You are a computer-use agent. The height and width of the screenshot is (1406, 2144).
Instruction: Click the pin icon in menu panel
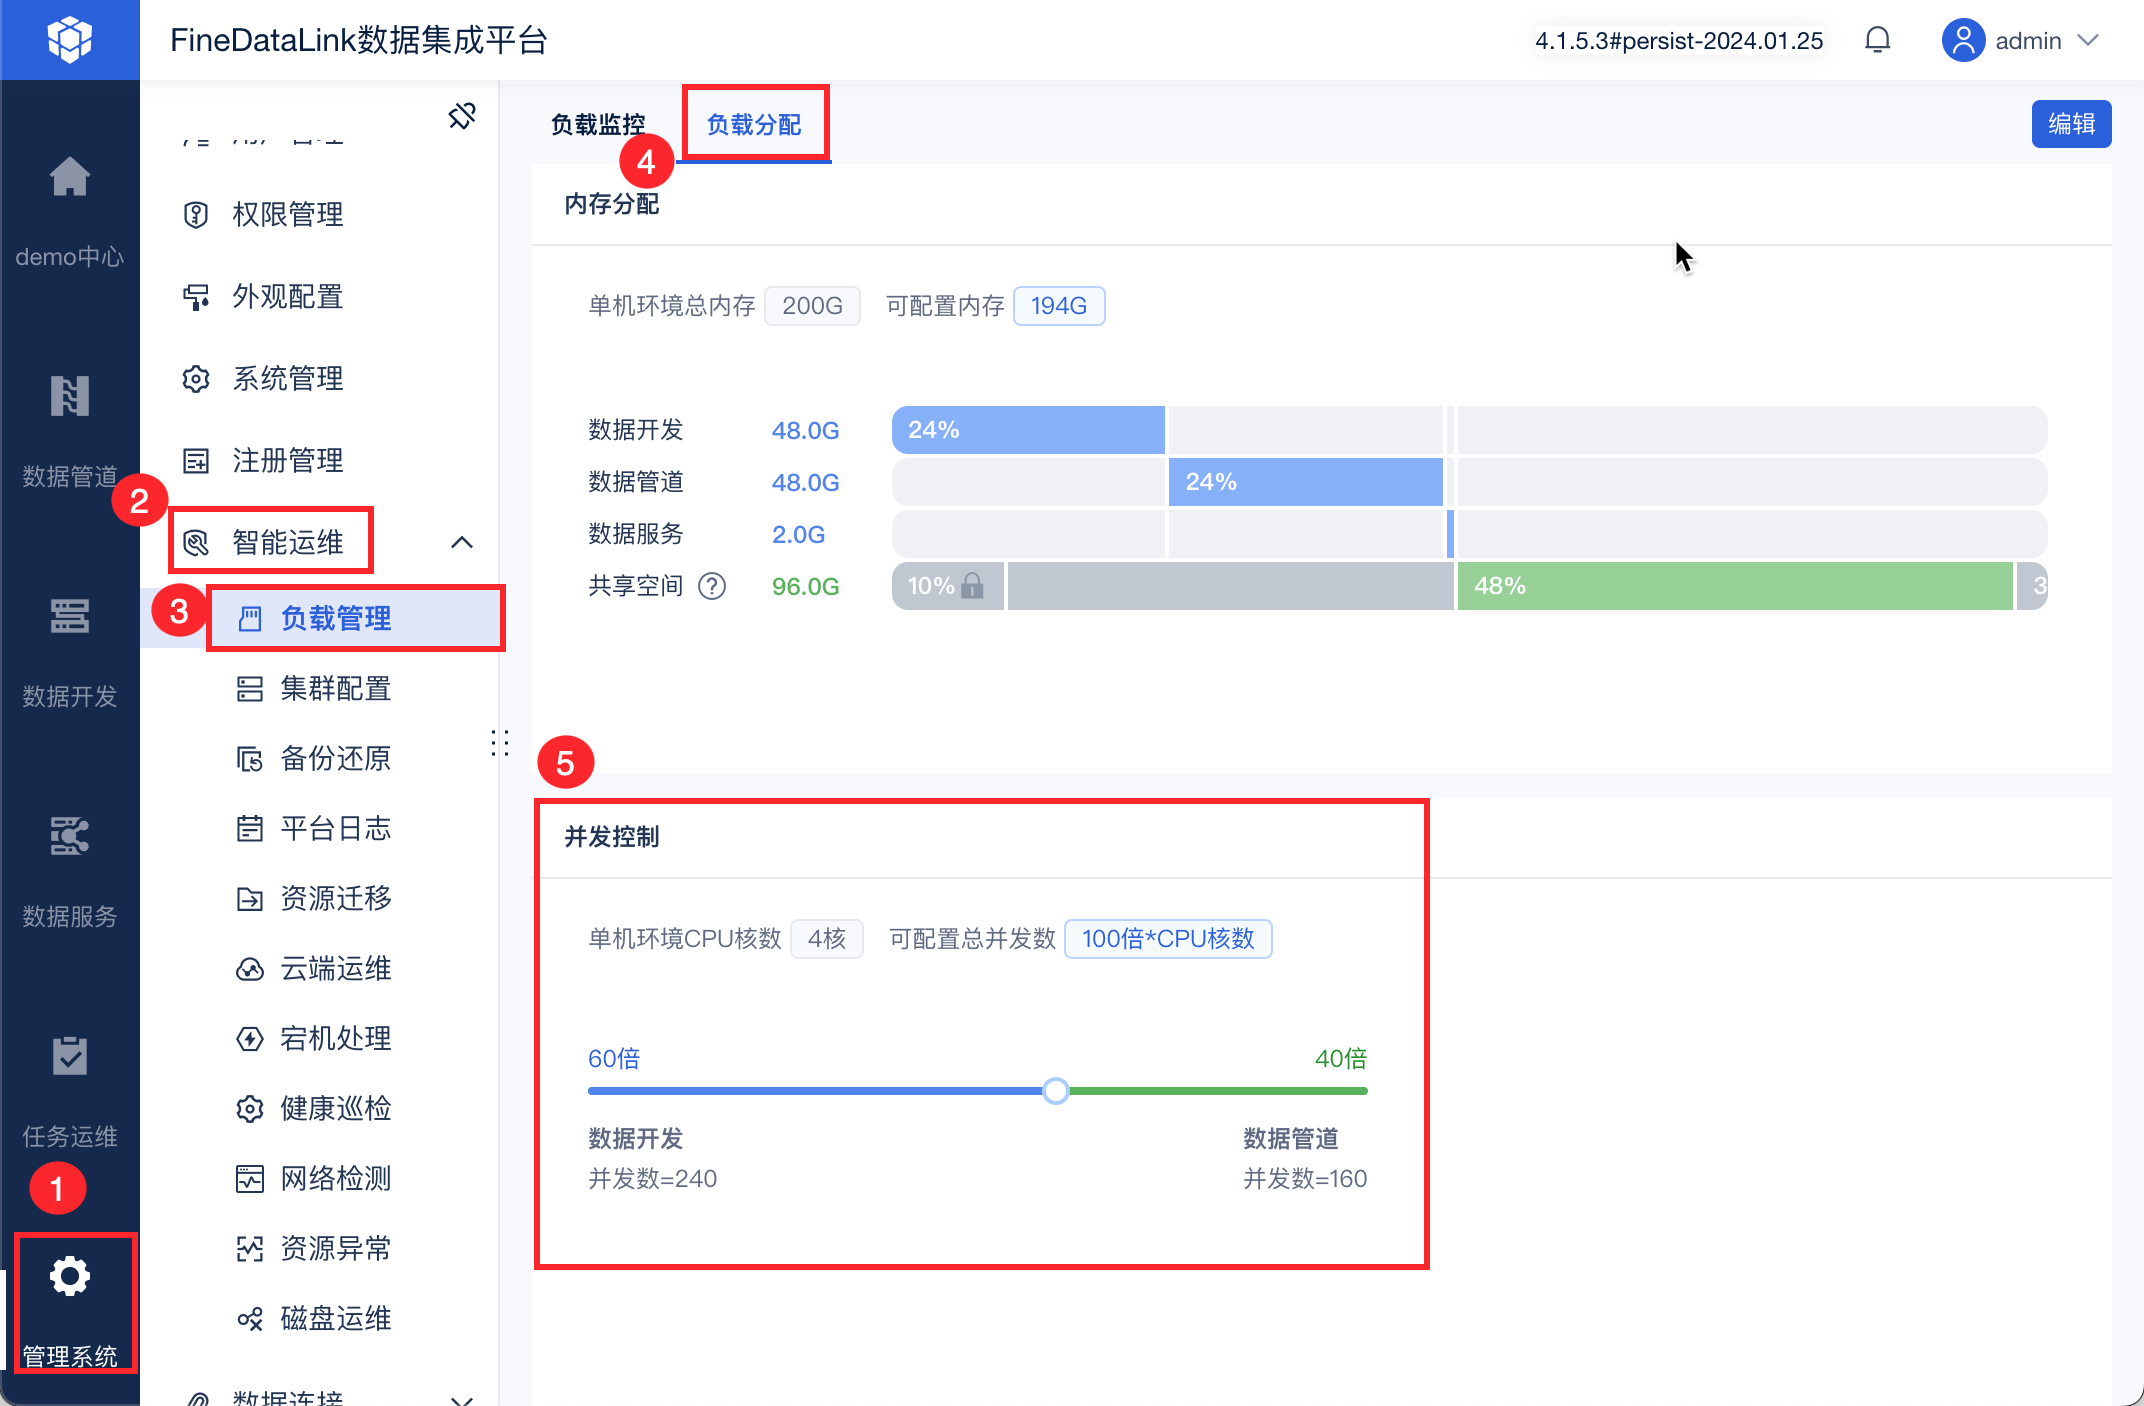coord(462,116)
